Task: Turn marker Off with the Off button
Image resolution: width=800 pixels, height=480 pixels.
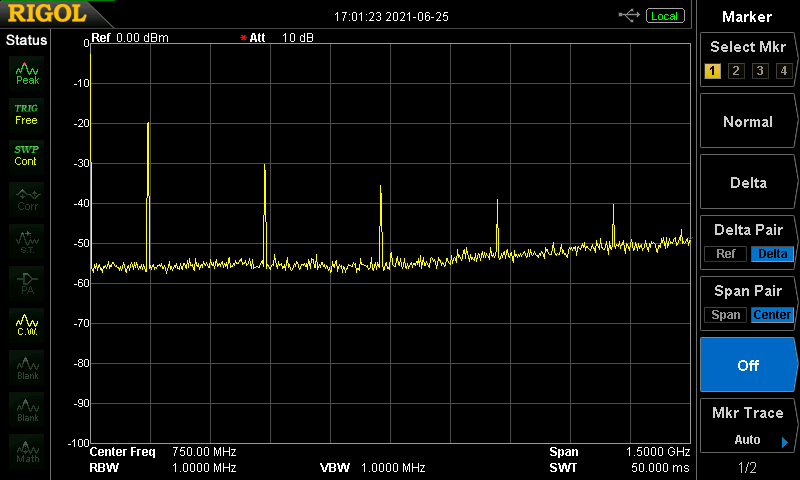Action: (x=748, y=365)
